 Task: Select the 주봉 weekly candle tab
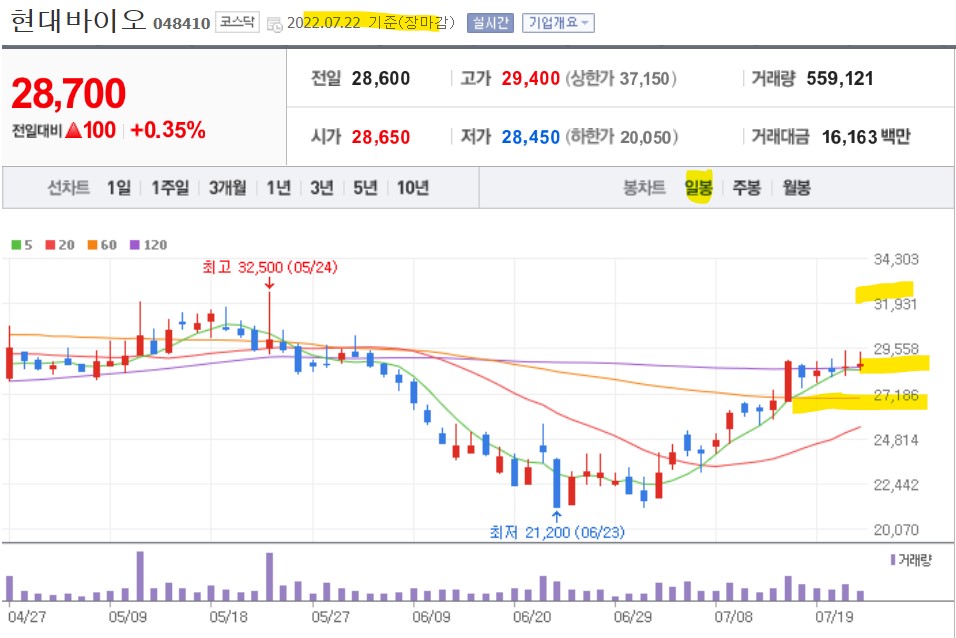pyautogui.click(x=746, y=188)
